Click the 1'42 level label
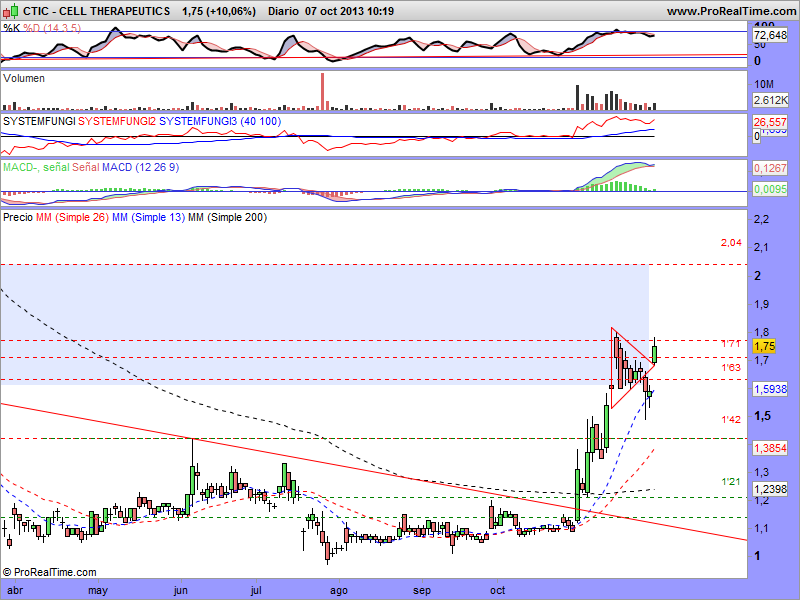Image resolution: width=800 pixels, height=600 pixels. 731,420
